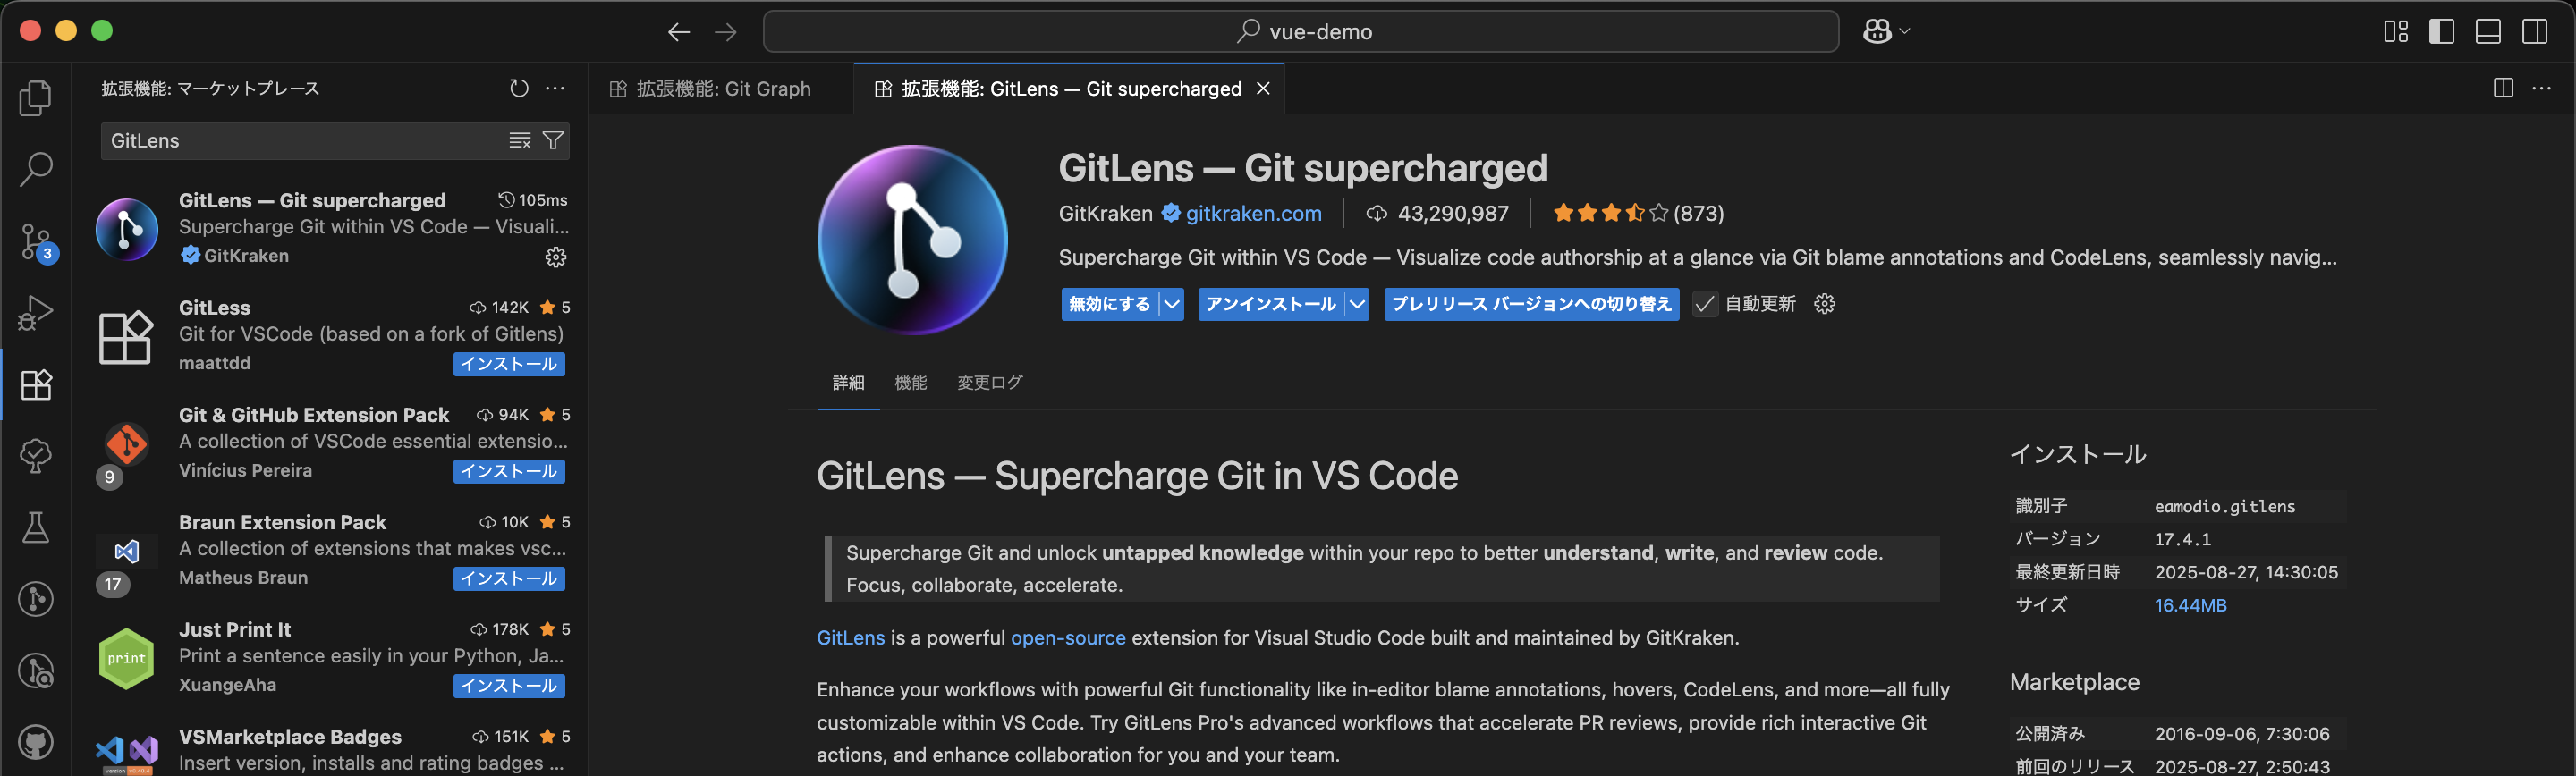2576x776 pixels.
Task: Click the GitKraken publisher name
Action: coord(1105,213)
